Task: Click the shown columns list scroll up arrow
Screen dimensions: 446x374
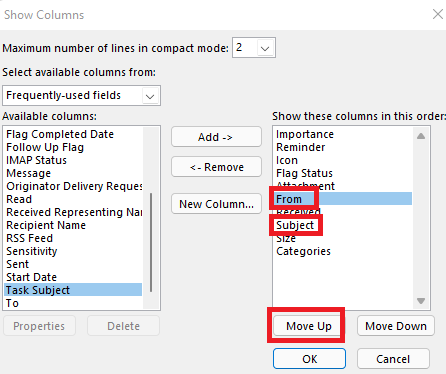Action: point(421,136)
